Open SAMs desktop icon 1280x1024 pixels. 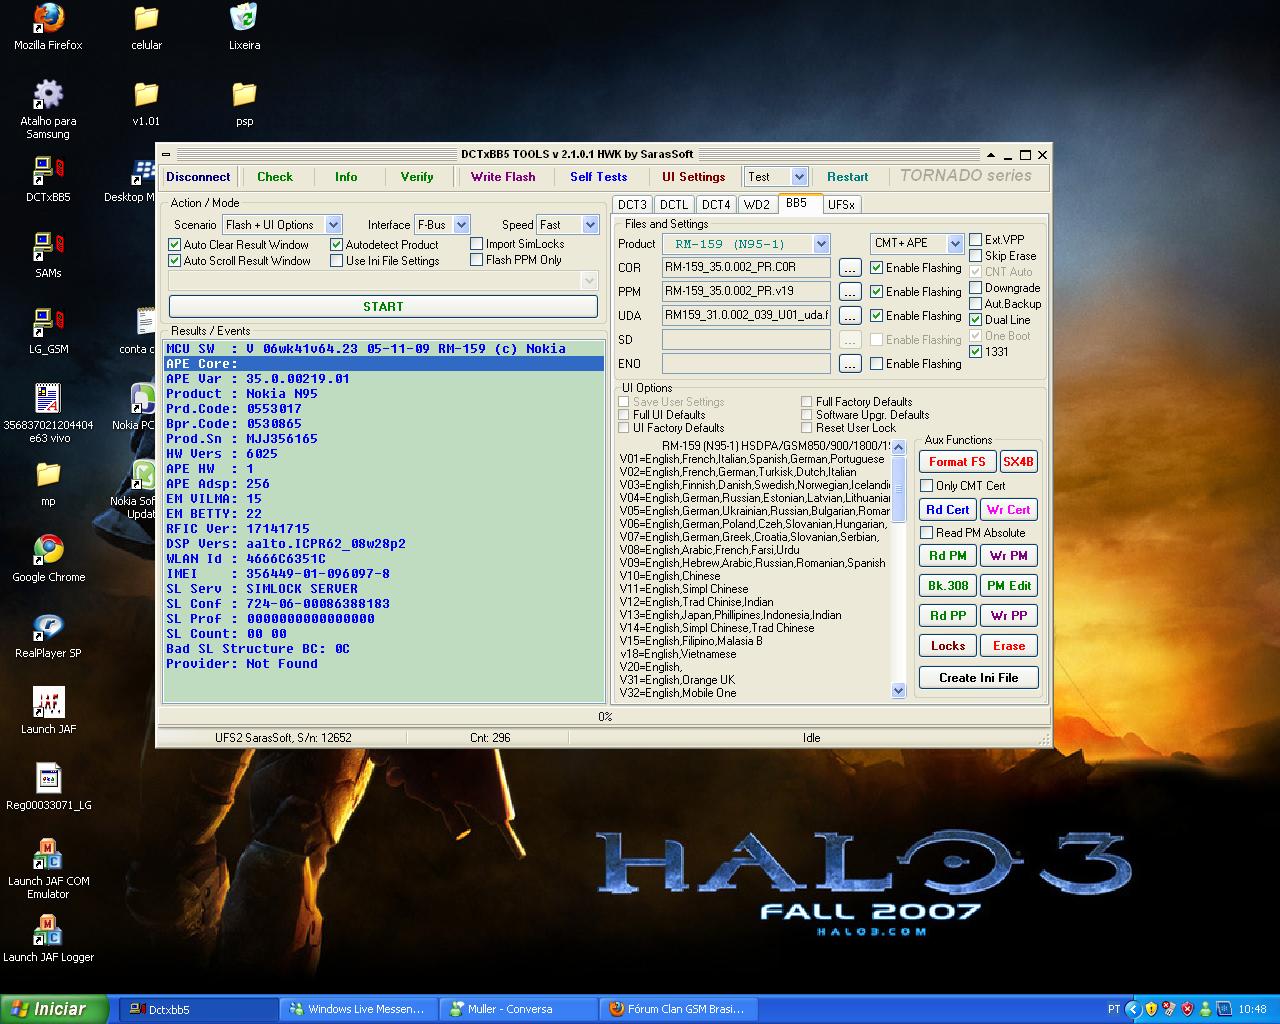coord(48,255)
